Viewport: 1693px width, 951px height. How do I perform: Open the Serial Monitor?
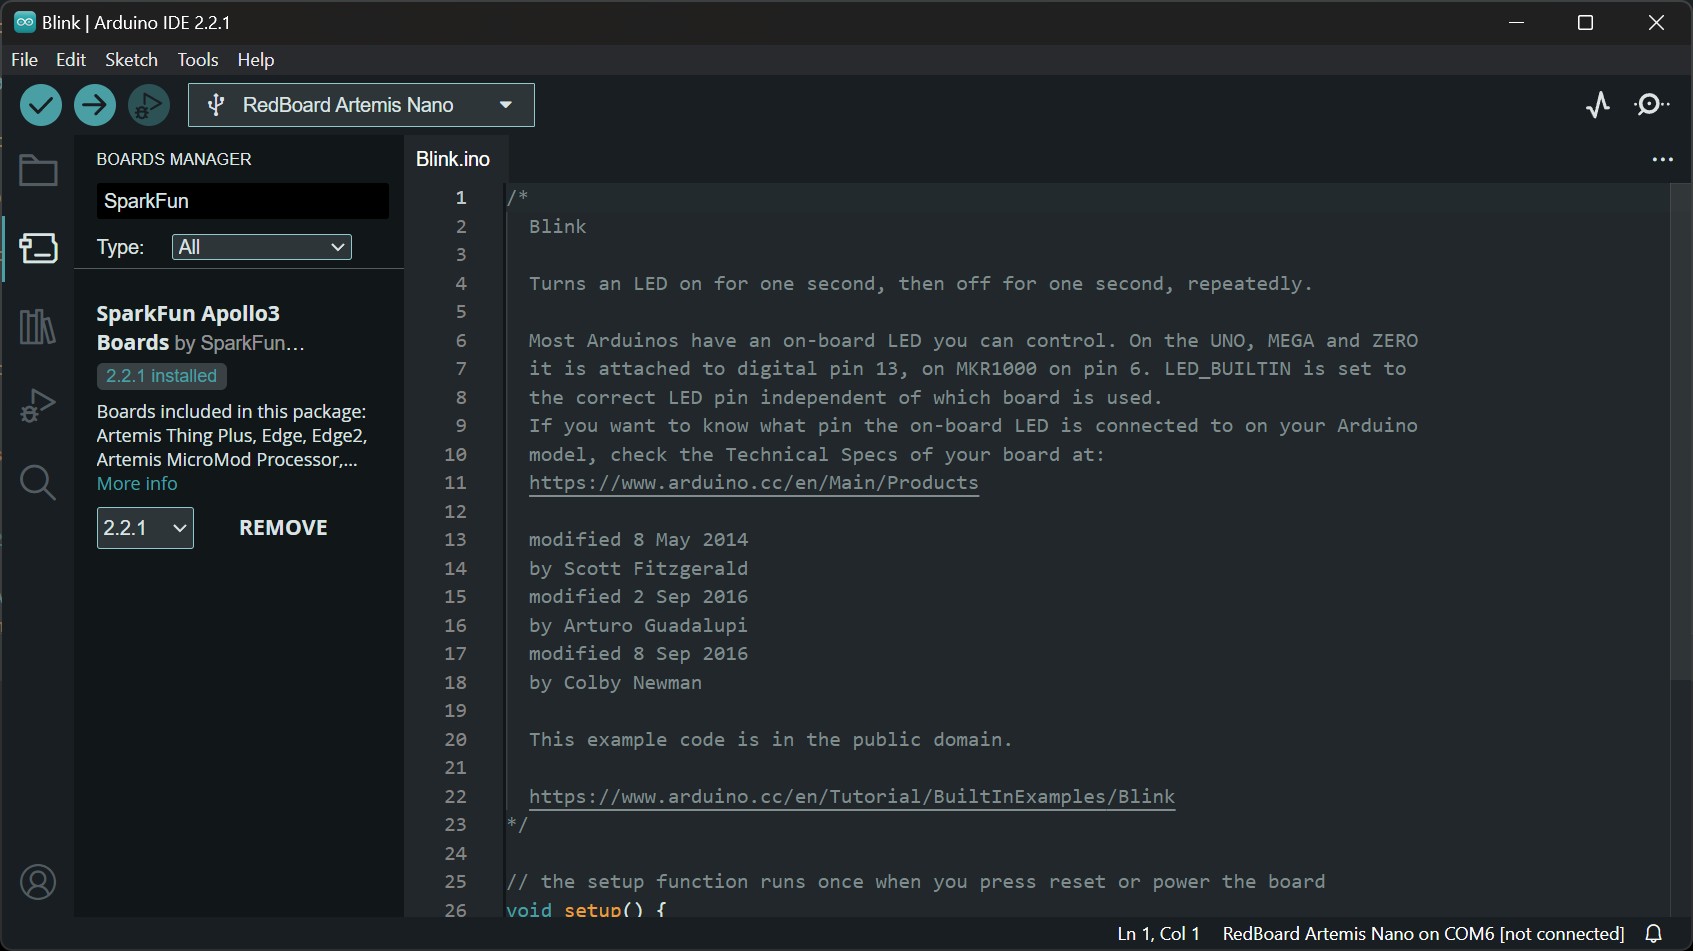1651,105
